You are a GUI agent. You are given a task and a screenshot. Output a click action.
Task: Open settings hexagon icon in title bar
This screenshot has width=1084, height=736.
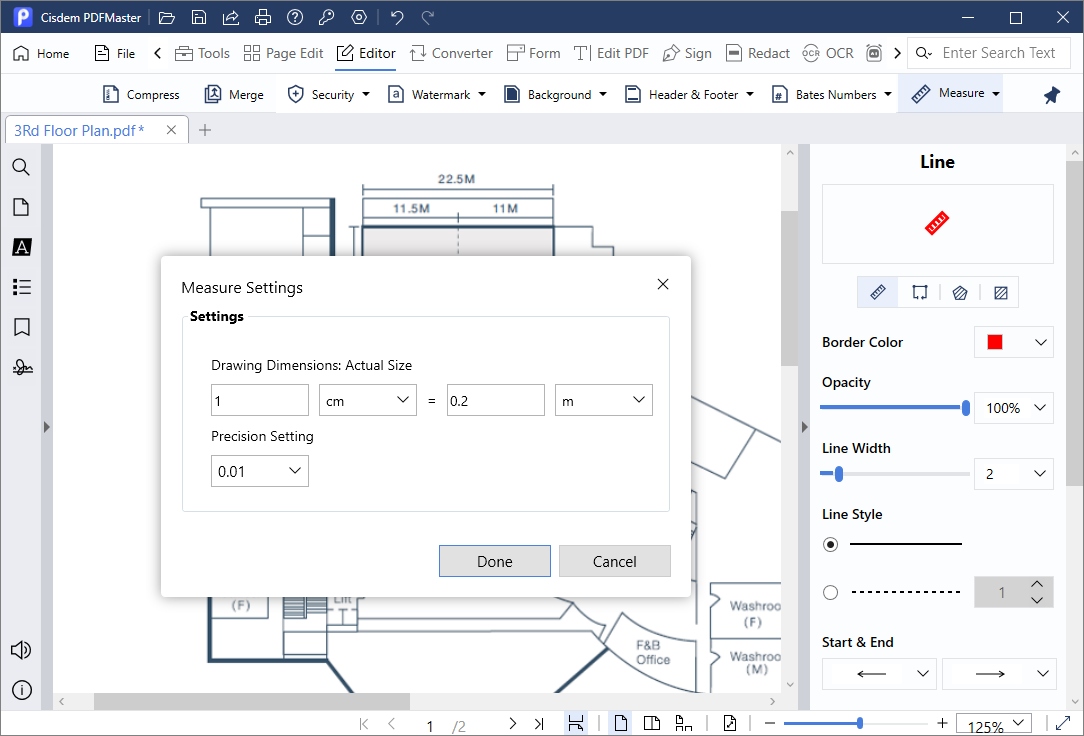coord(359,17)
